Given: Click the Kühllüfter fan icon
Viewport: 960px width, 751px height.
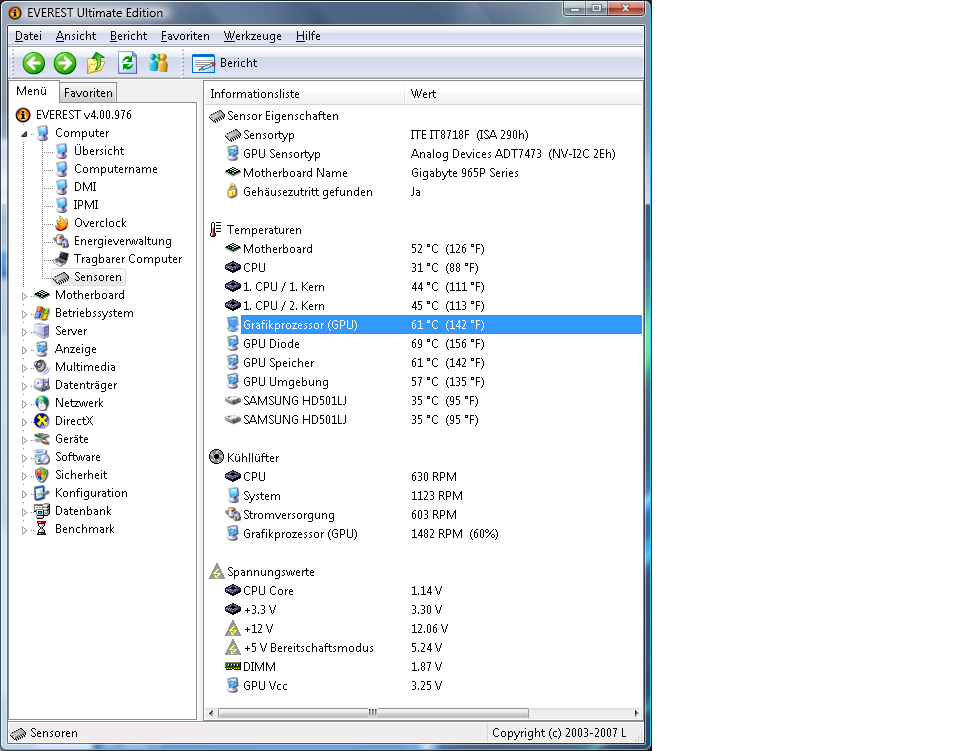Looking at the screenshot, I should coord(216,457).
